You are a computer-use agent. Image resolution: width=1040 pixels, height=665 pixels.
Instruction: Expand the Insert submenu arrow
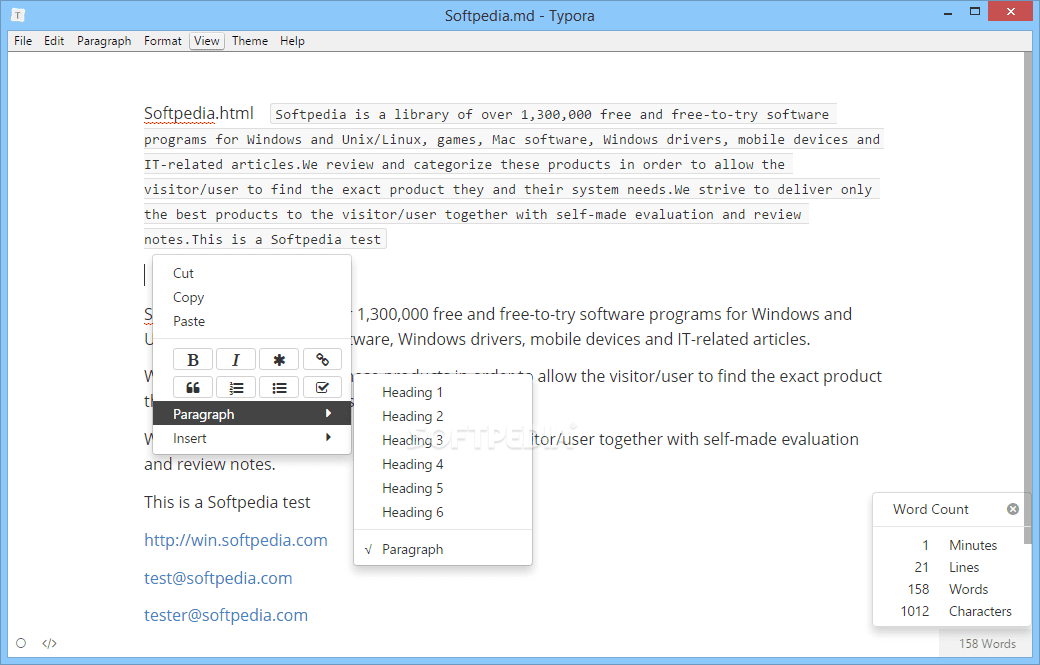click(328, 438)
